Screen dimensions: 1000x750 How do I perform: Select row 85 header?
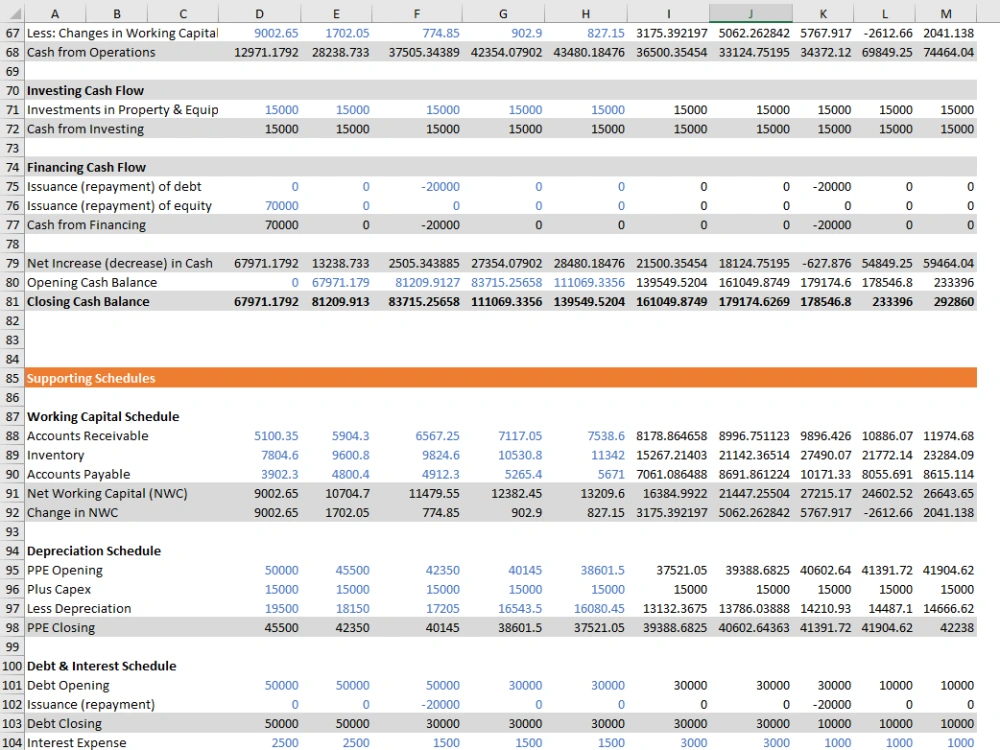[x=12, y=378]
